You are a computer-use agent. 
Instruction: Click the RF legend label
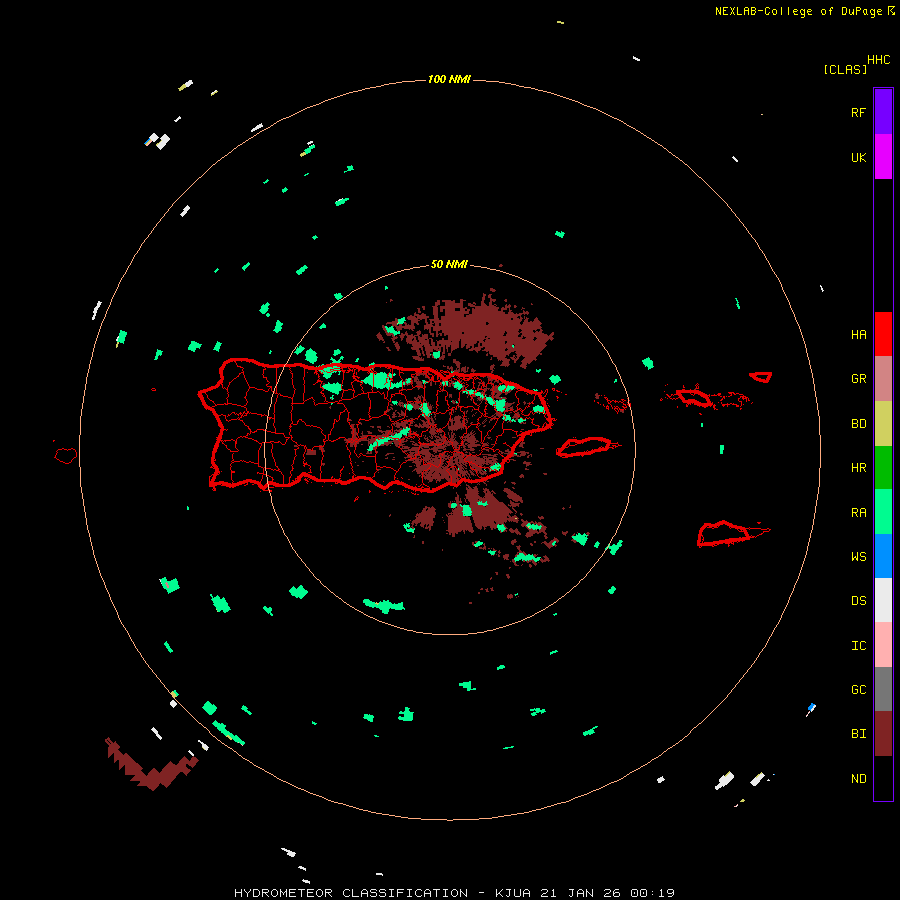[859, 112]
